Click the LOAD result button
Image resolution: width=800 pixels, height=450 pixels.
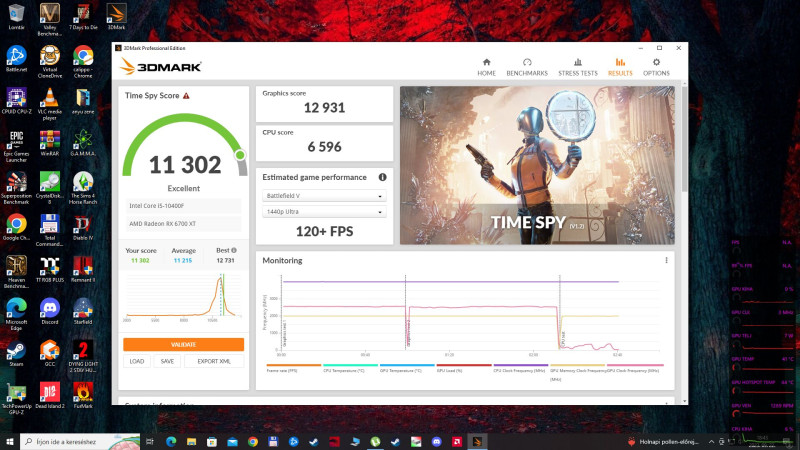(137, 361)
